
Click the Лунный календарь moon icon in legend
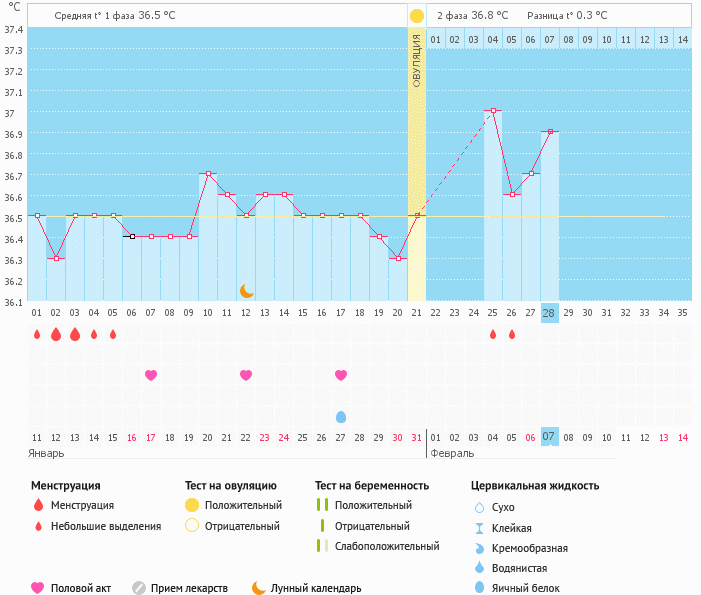(259, 588)
